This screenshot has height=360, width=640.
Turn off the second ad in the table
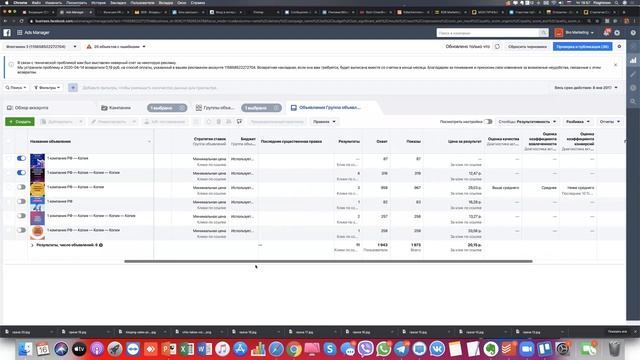(x=21, y=173)
